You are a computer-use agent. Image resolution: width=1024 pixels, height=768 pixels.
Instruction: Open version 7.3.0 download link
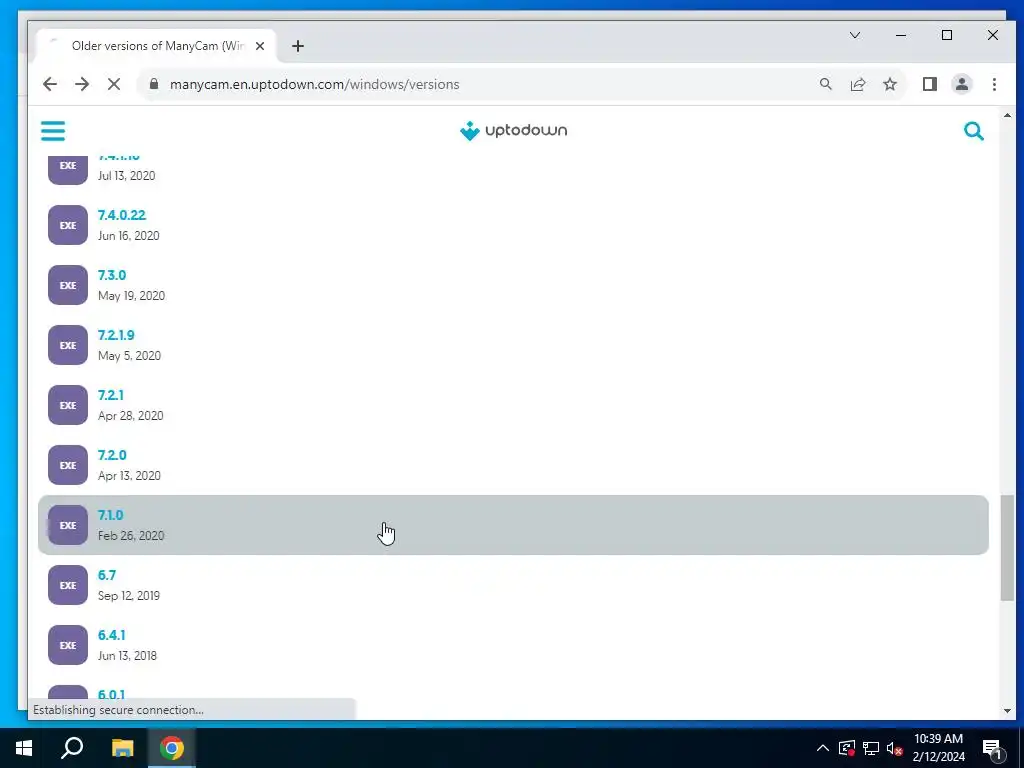pos(112,276)
